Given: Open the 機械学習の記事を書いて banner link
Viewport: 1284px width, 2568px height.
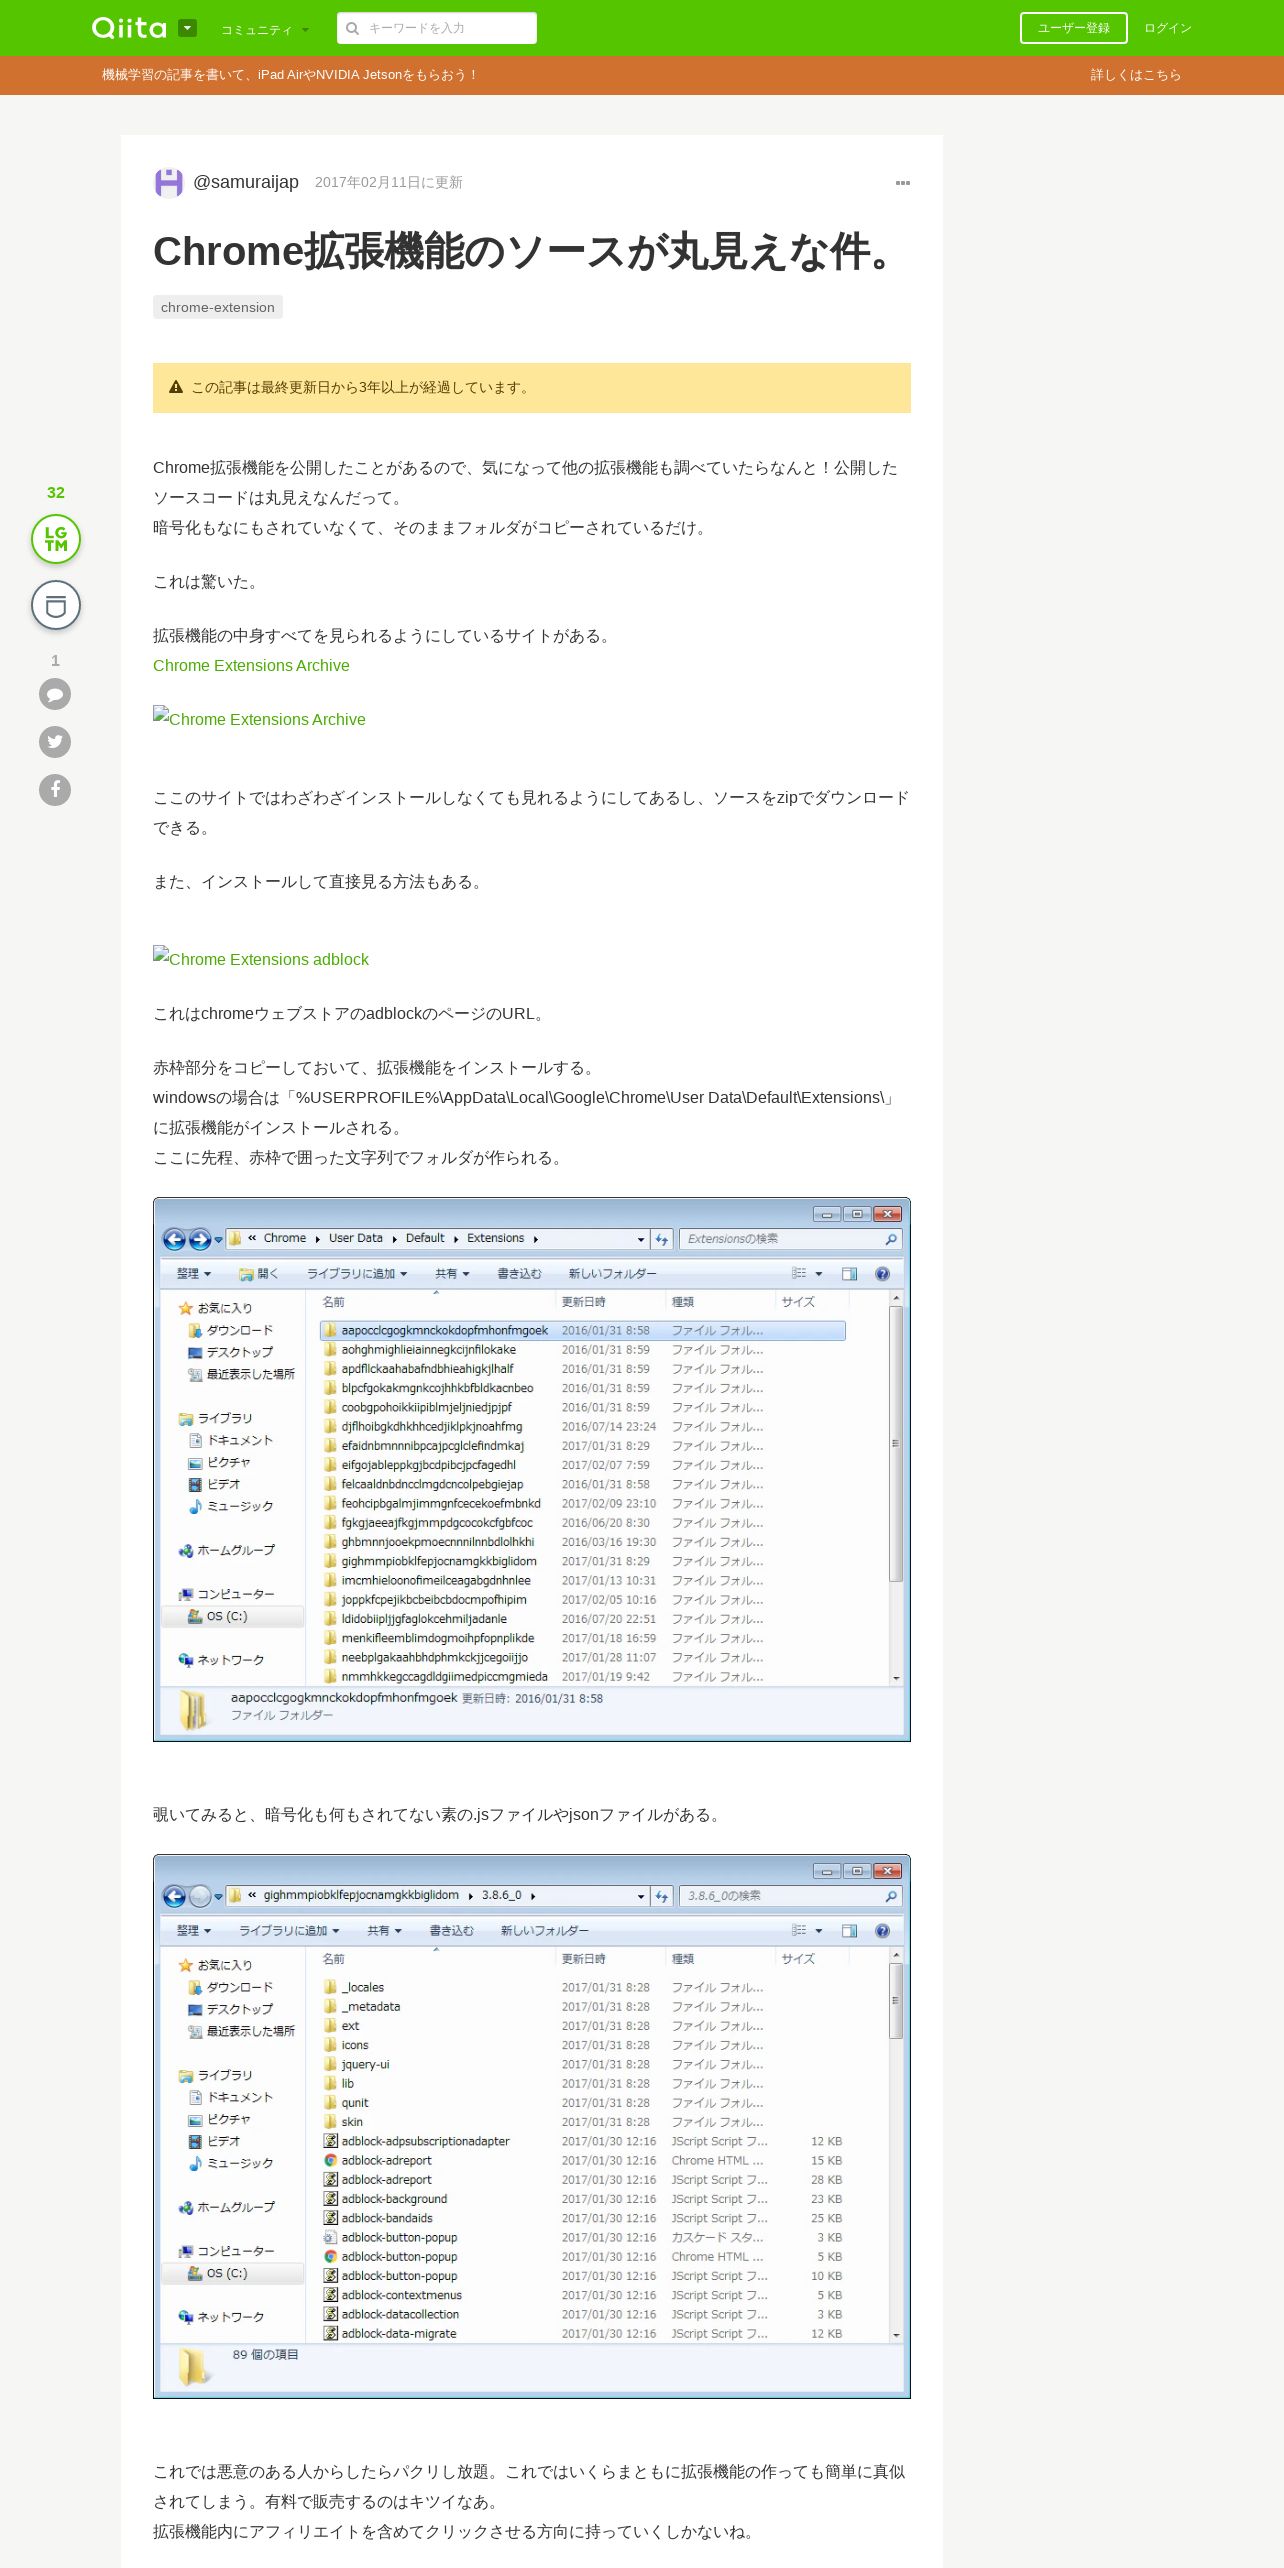Looking at the screenshot, I should coord(290,75).
